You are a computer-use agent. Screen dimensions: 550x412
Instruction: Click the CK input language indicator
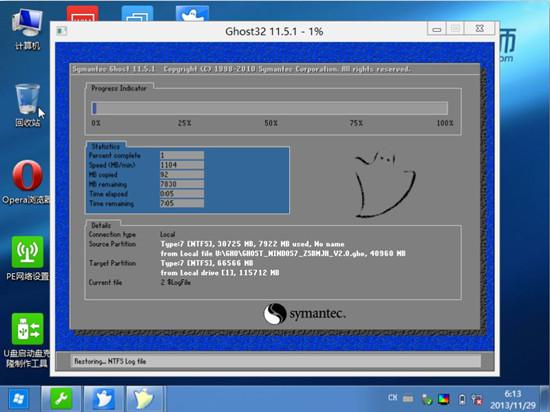click(x=393, y=398)
